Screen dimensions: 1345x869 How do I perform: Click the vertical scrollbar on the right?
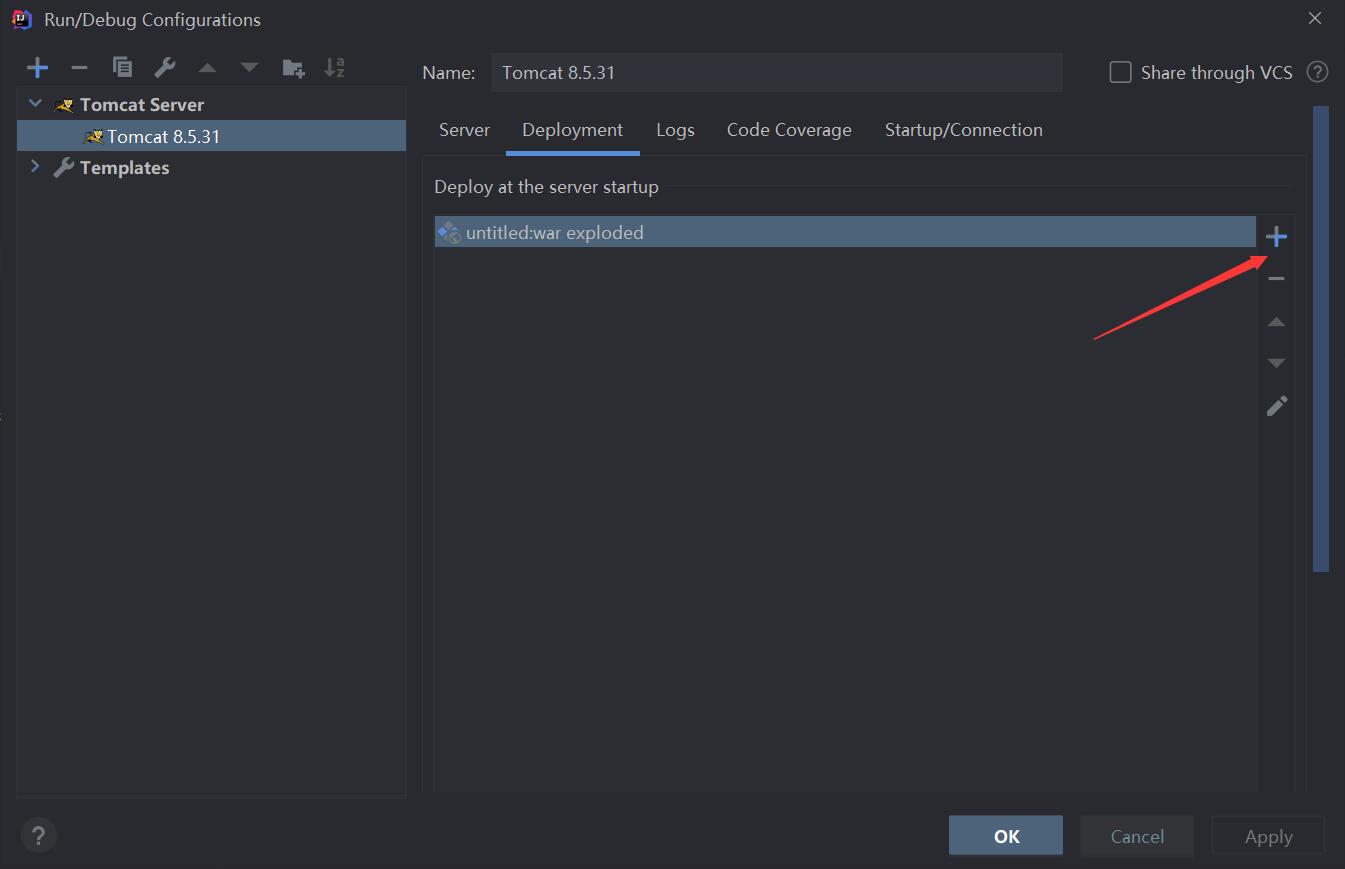[1320, 339]
